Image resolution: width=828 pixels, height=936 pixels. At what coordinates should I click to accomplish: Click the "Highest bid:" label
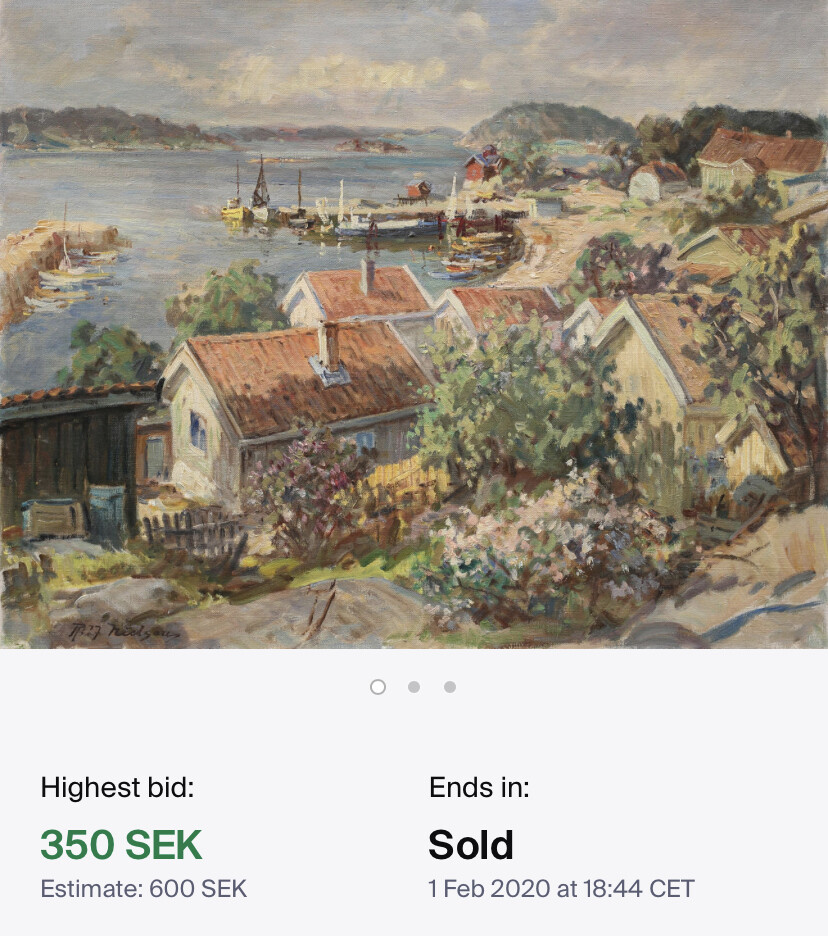point(117,788)
